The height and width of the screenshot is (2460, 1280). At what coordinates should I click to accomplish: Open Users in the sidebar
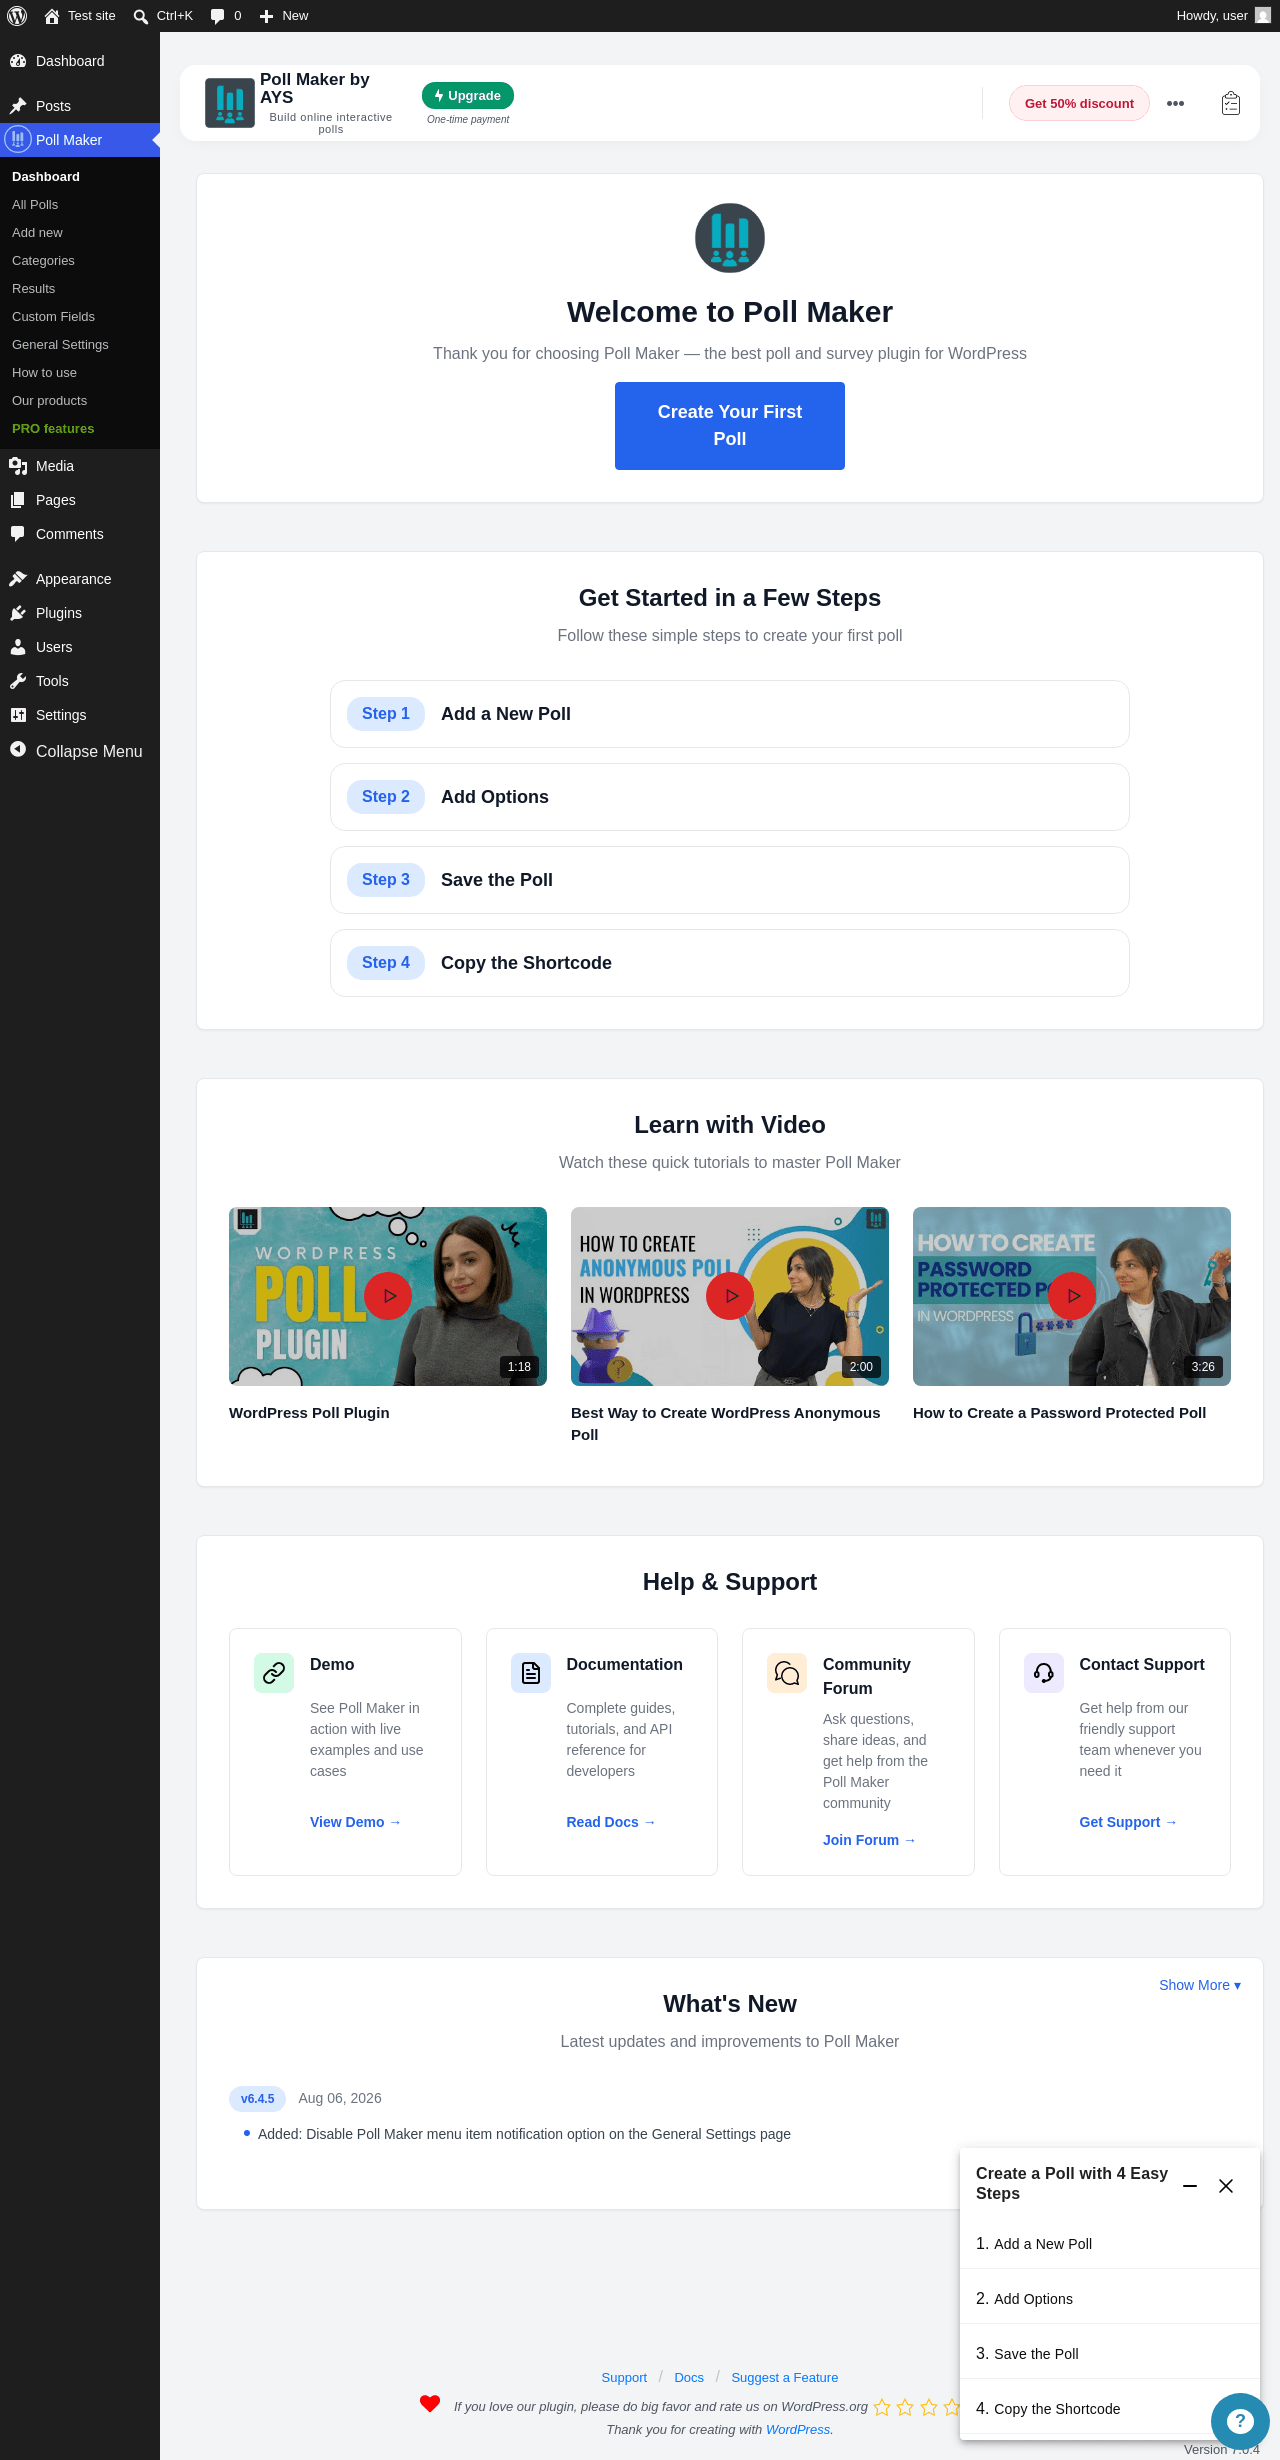[80, 647]
